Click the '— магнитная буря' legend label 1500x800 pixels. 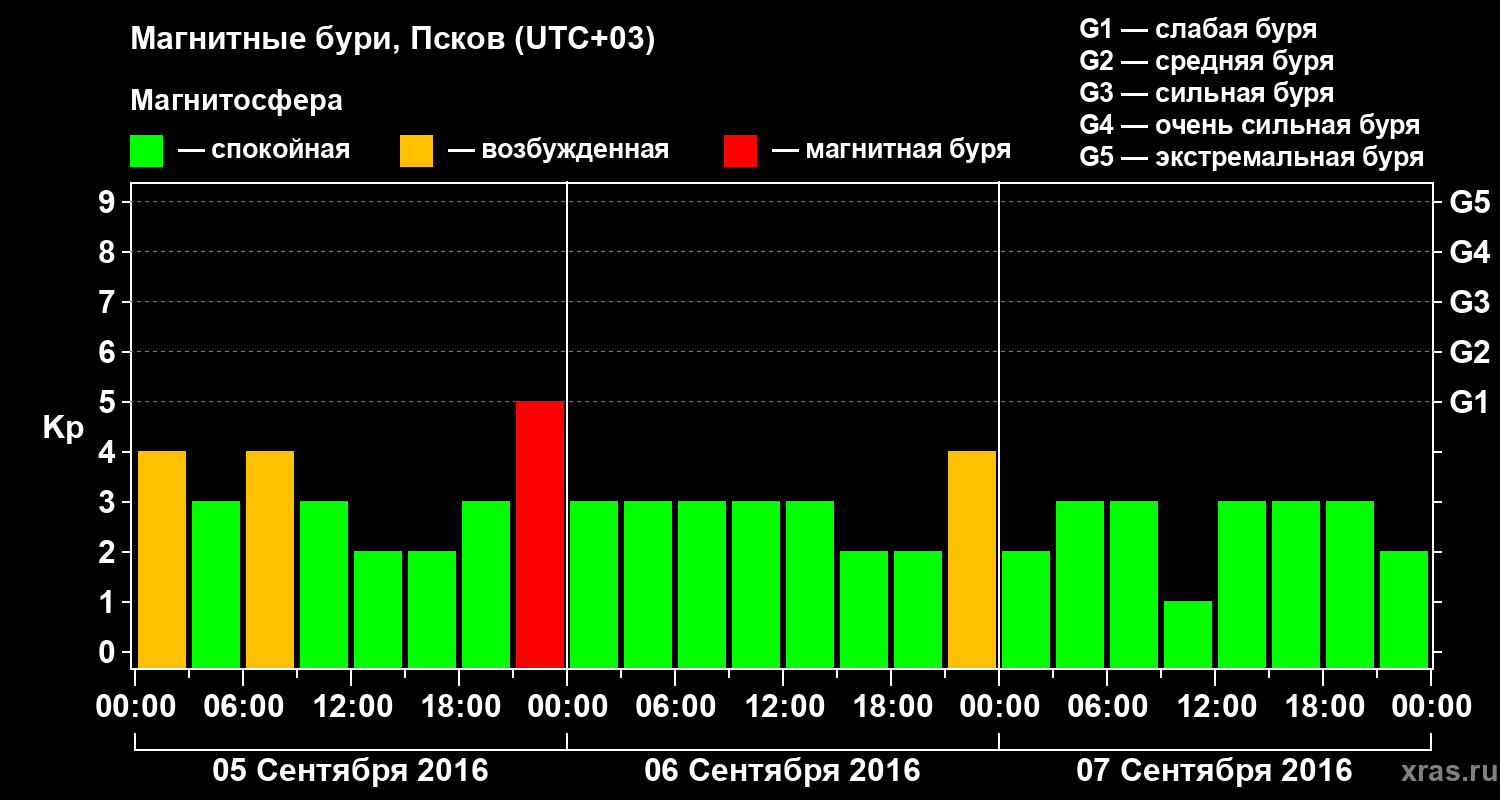pos(891,151)
